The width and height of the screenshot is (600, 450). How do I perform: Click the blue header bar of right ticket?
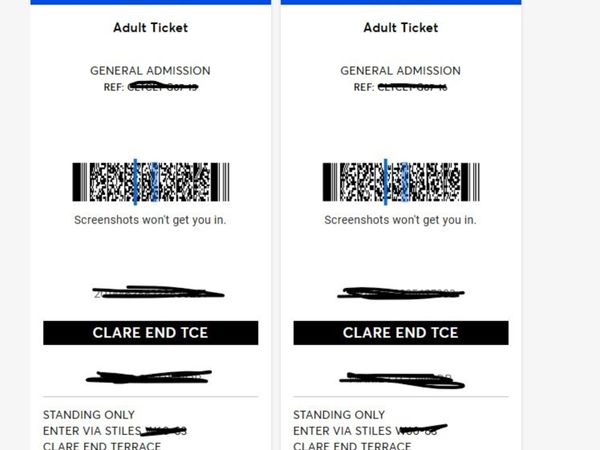(x=400, y=2)
